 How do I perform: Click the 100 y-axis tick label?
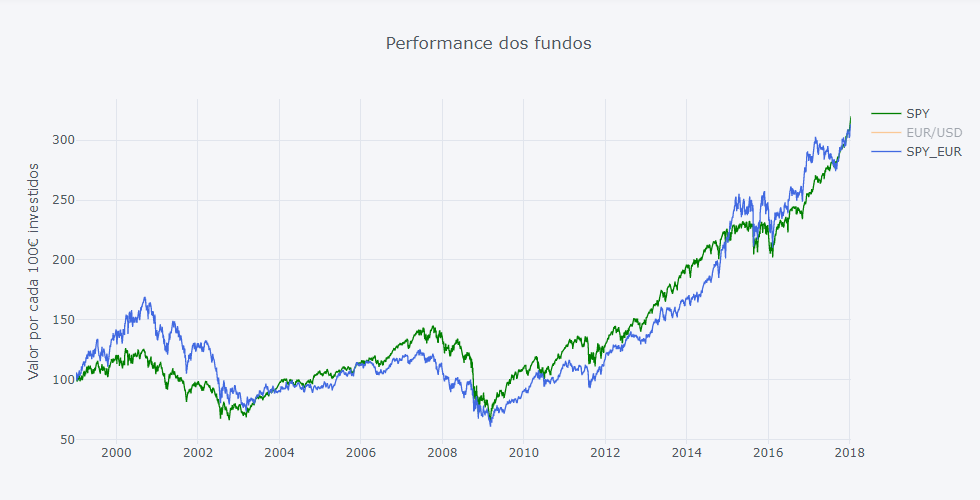(63, 380)
